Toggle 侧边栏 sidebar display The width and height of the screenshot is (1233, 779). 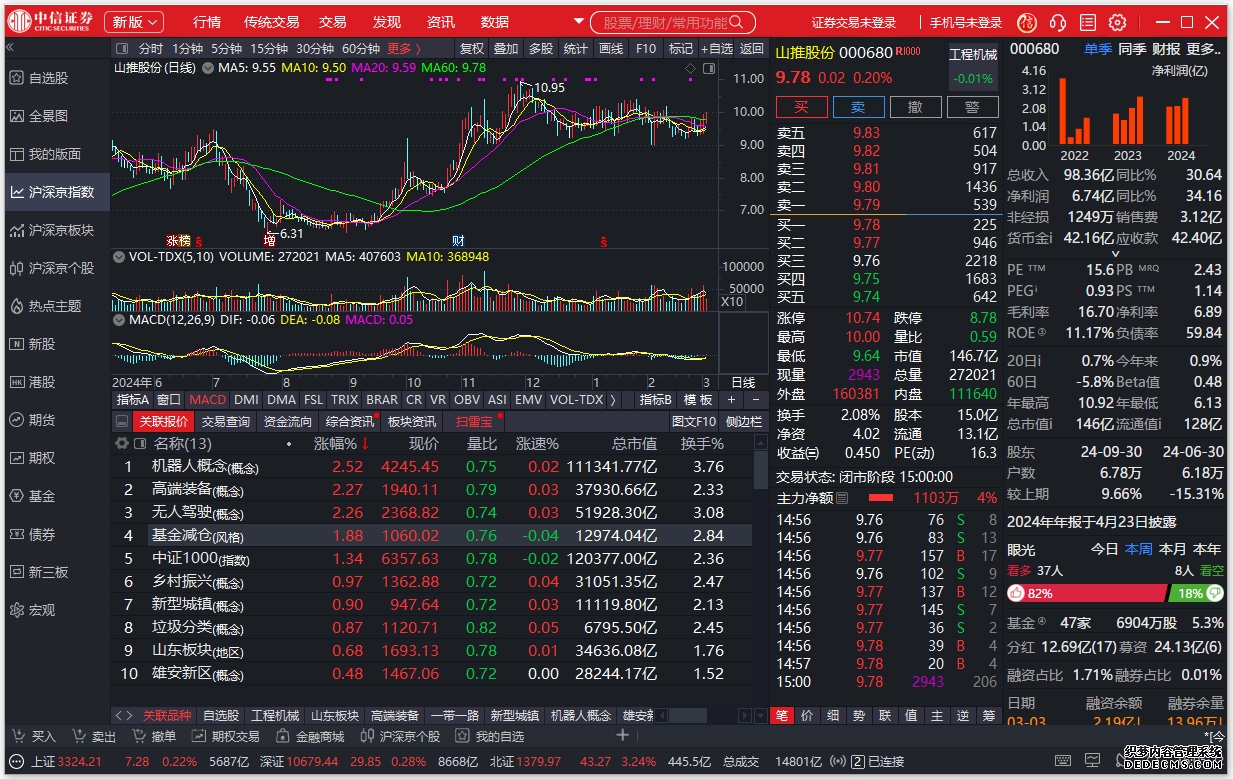744,422
